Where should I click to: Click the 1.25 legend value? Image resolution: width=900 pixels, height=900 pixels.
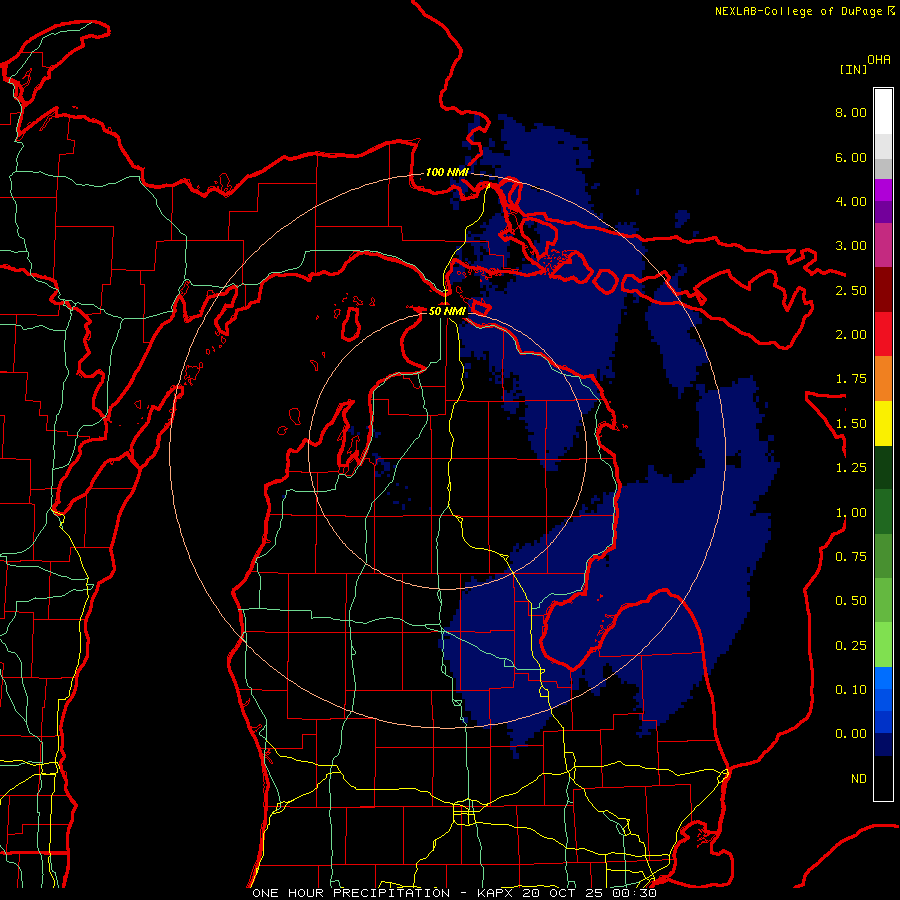851,468
